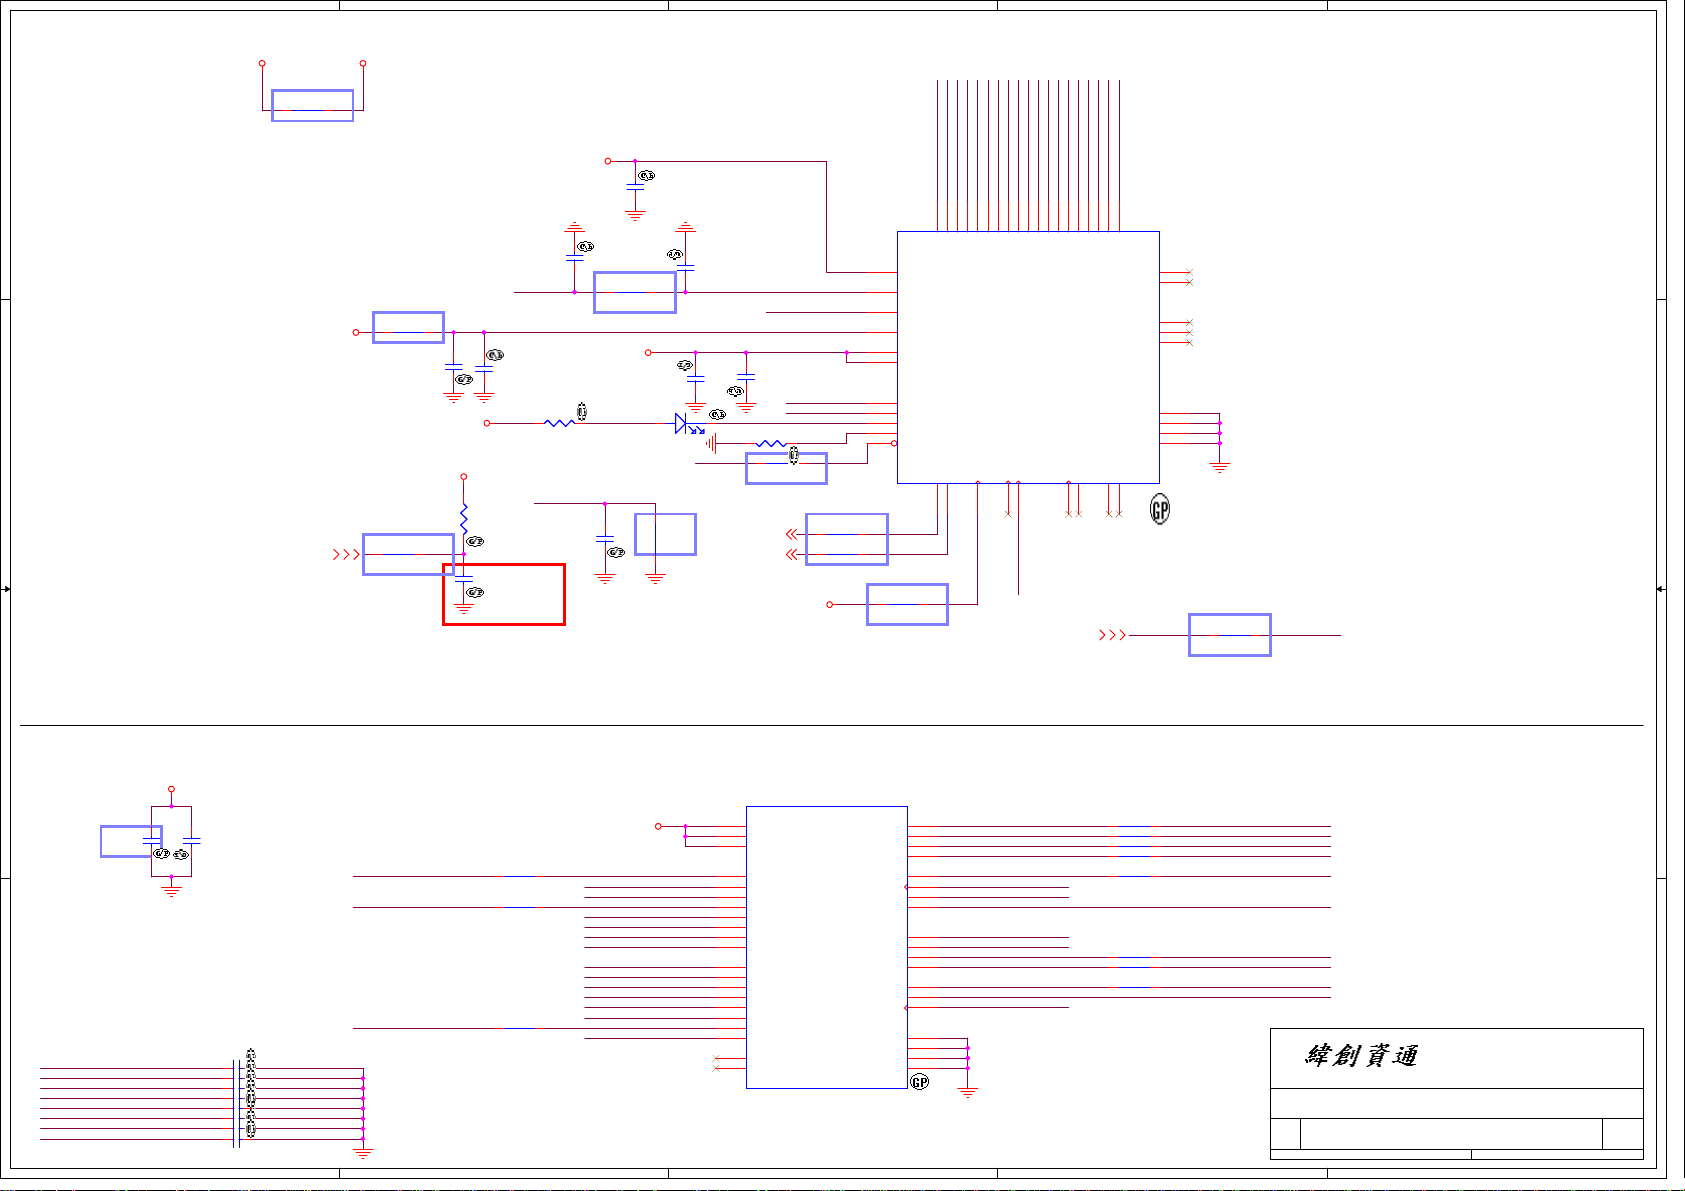Image resolution: width=1685 pixels, height=1191 pixels.
Task: Click the power port circle on top net
Action: coord(608,161)
